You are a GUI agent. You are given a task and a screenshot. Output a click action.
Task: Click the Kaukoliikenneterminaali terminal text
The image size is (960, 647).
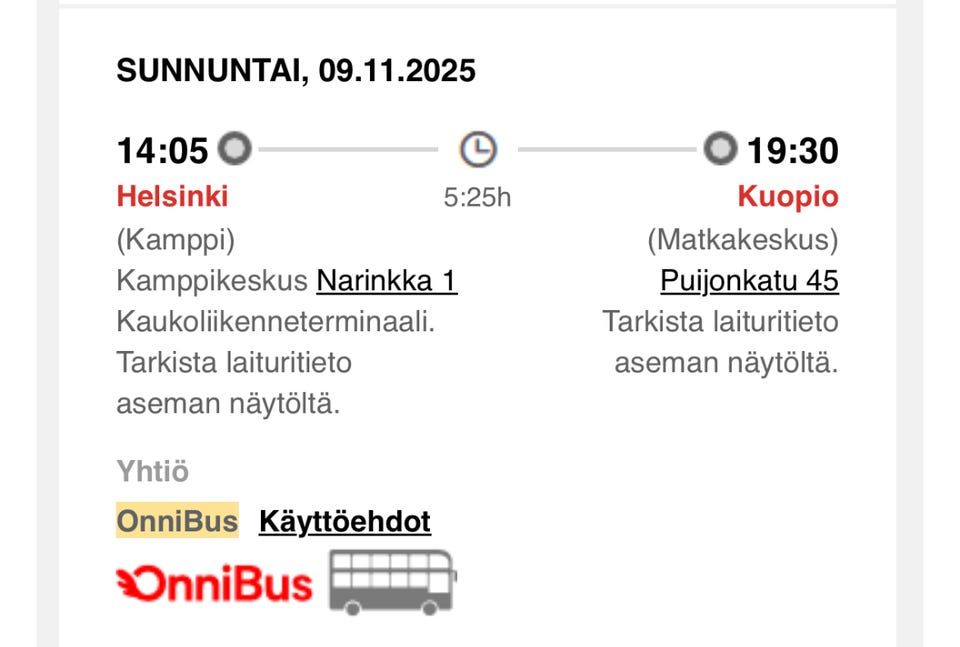coord(276,322)
